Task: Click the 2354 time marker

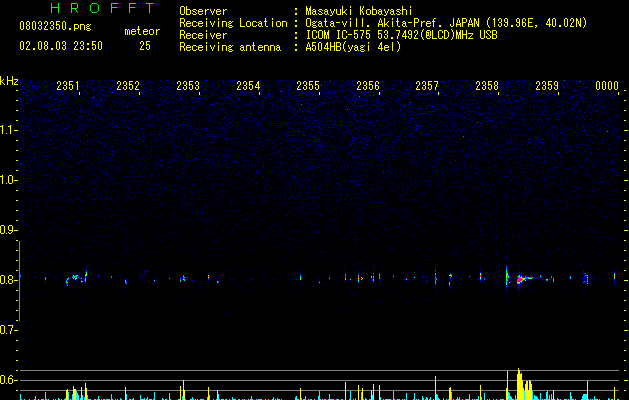Action: 248,86
